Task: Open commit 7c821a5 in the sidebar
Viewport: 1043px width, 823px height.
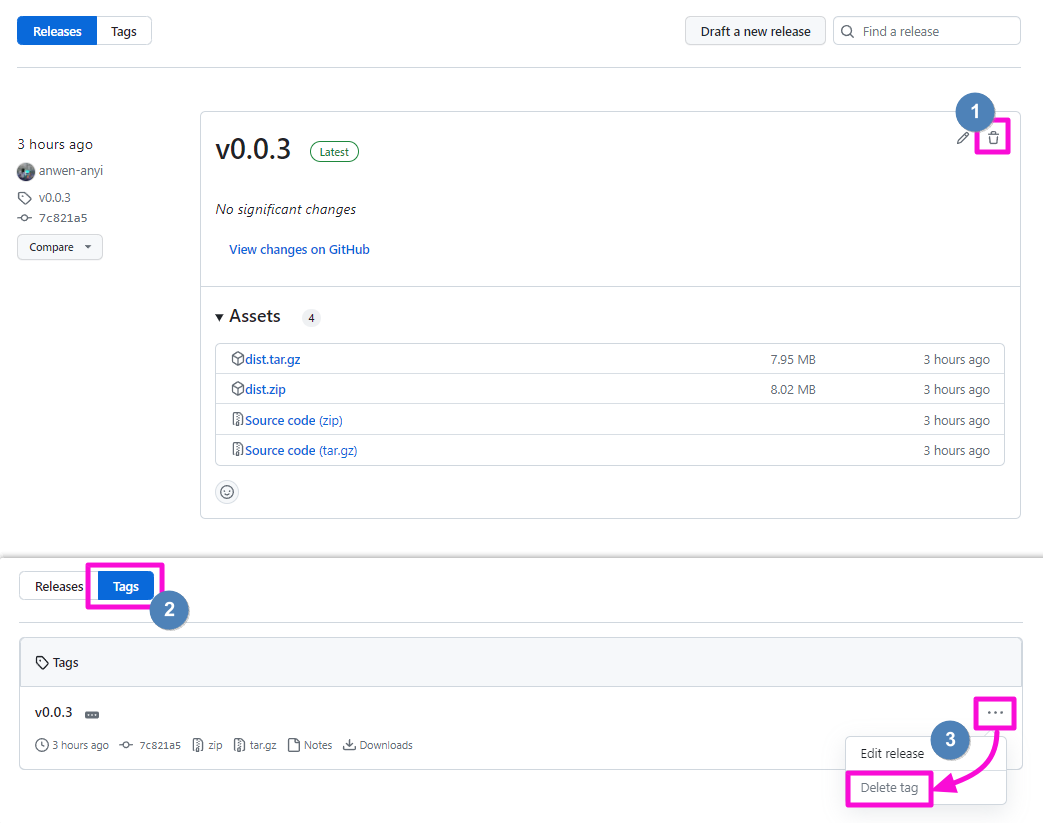Action: click(x=62, y=218)
